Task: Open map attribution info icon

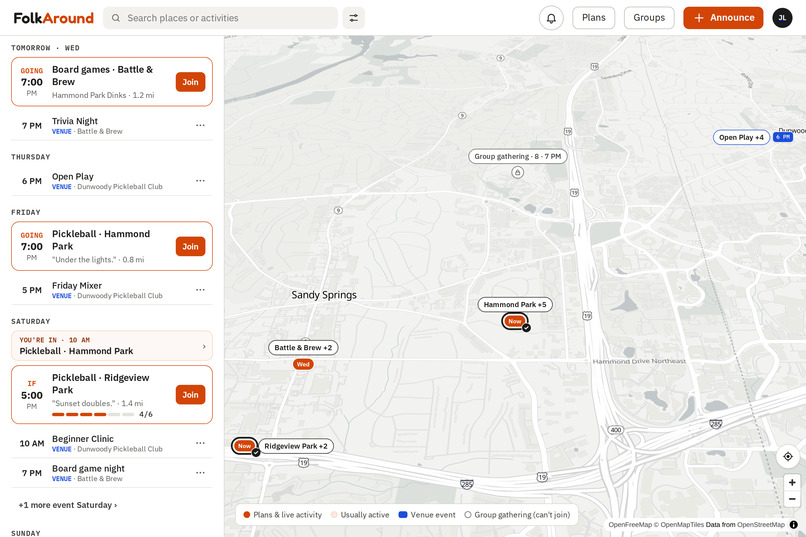Action: [794, 525]
